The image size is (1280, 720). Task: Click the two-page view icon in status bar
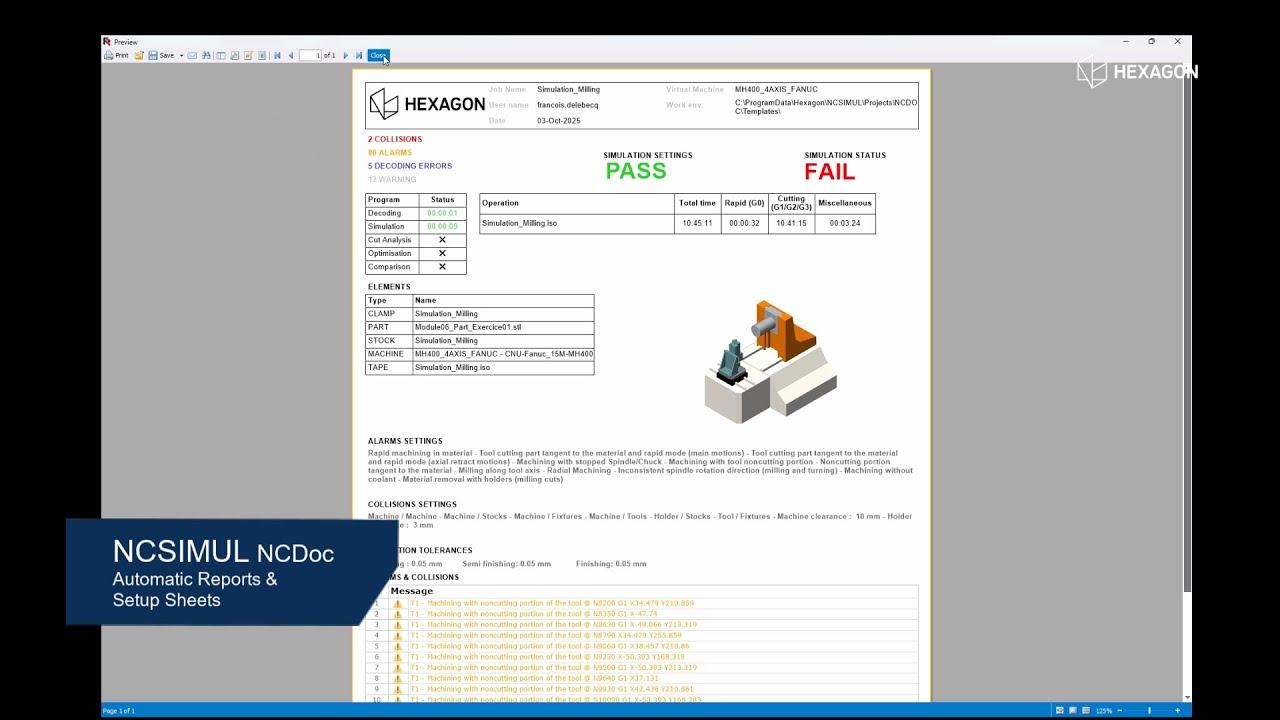tap(1073, 710)
